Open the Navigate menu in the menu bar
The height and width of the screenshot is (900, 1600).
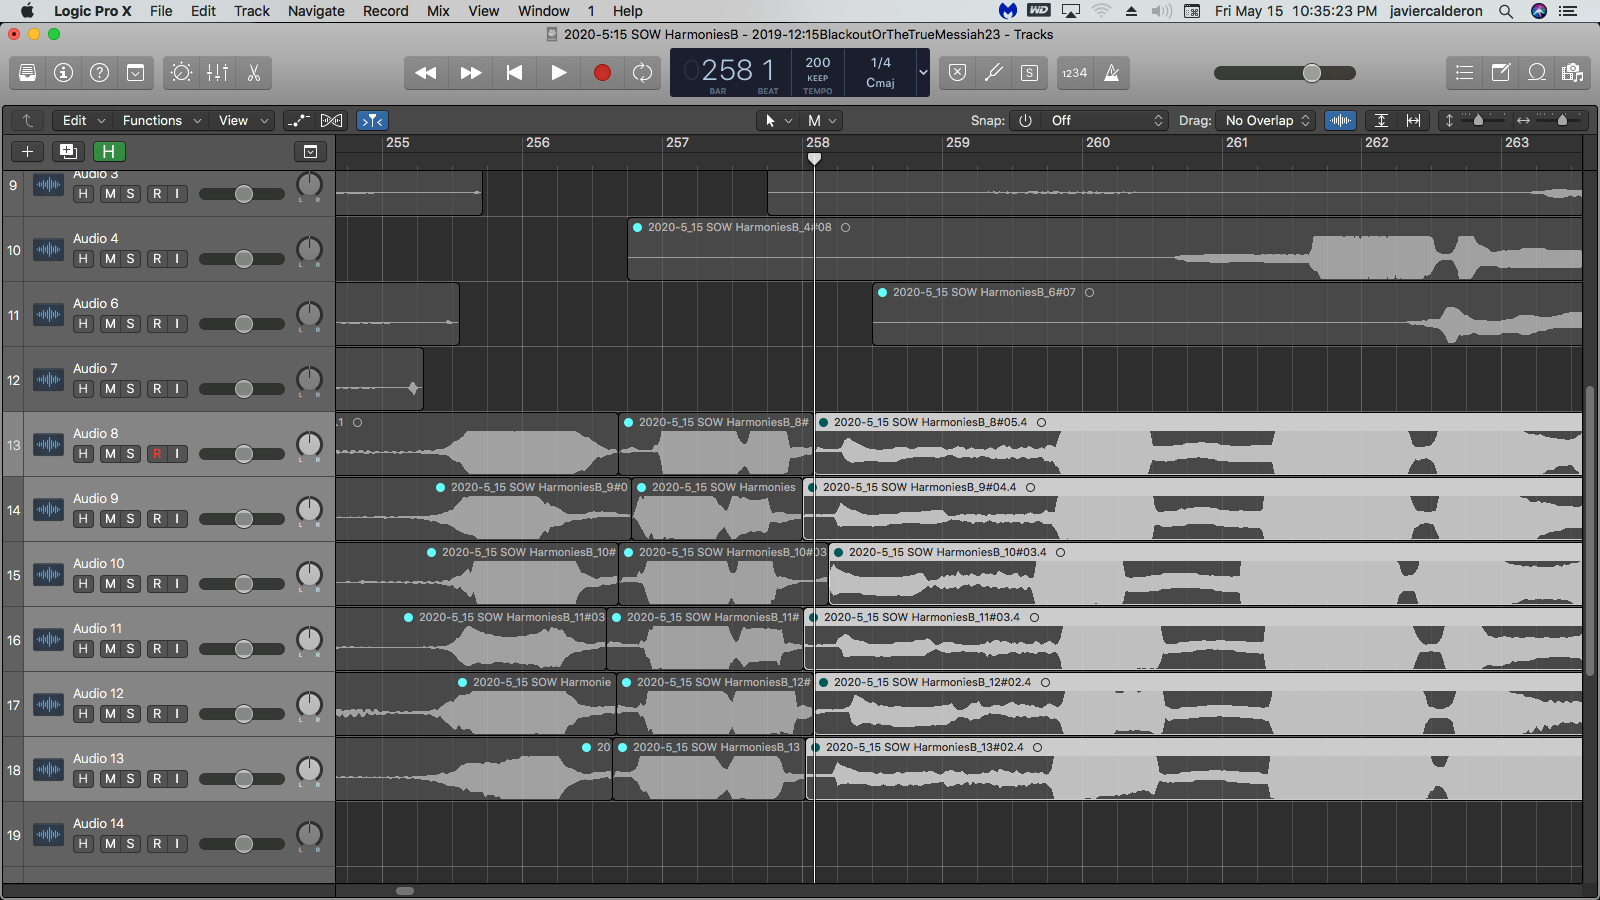316,11
